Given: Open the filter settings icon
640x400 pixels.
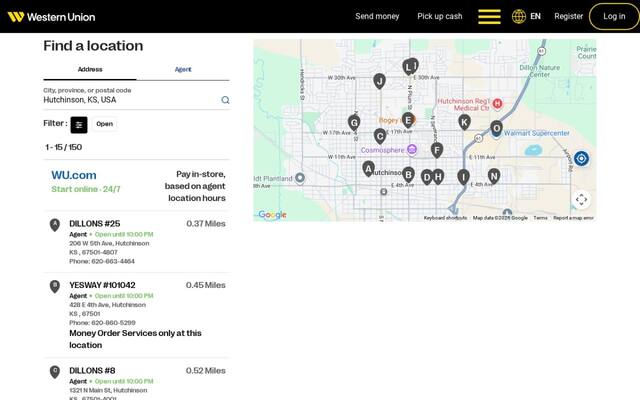Looking at the screenshot, I should pos(79,124).
